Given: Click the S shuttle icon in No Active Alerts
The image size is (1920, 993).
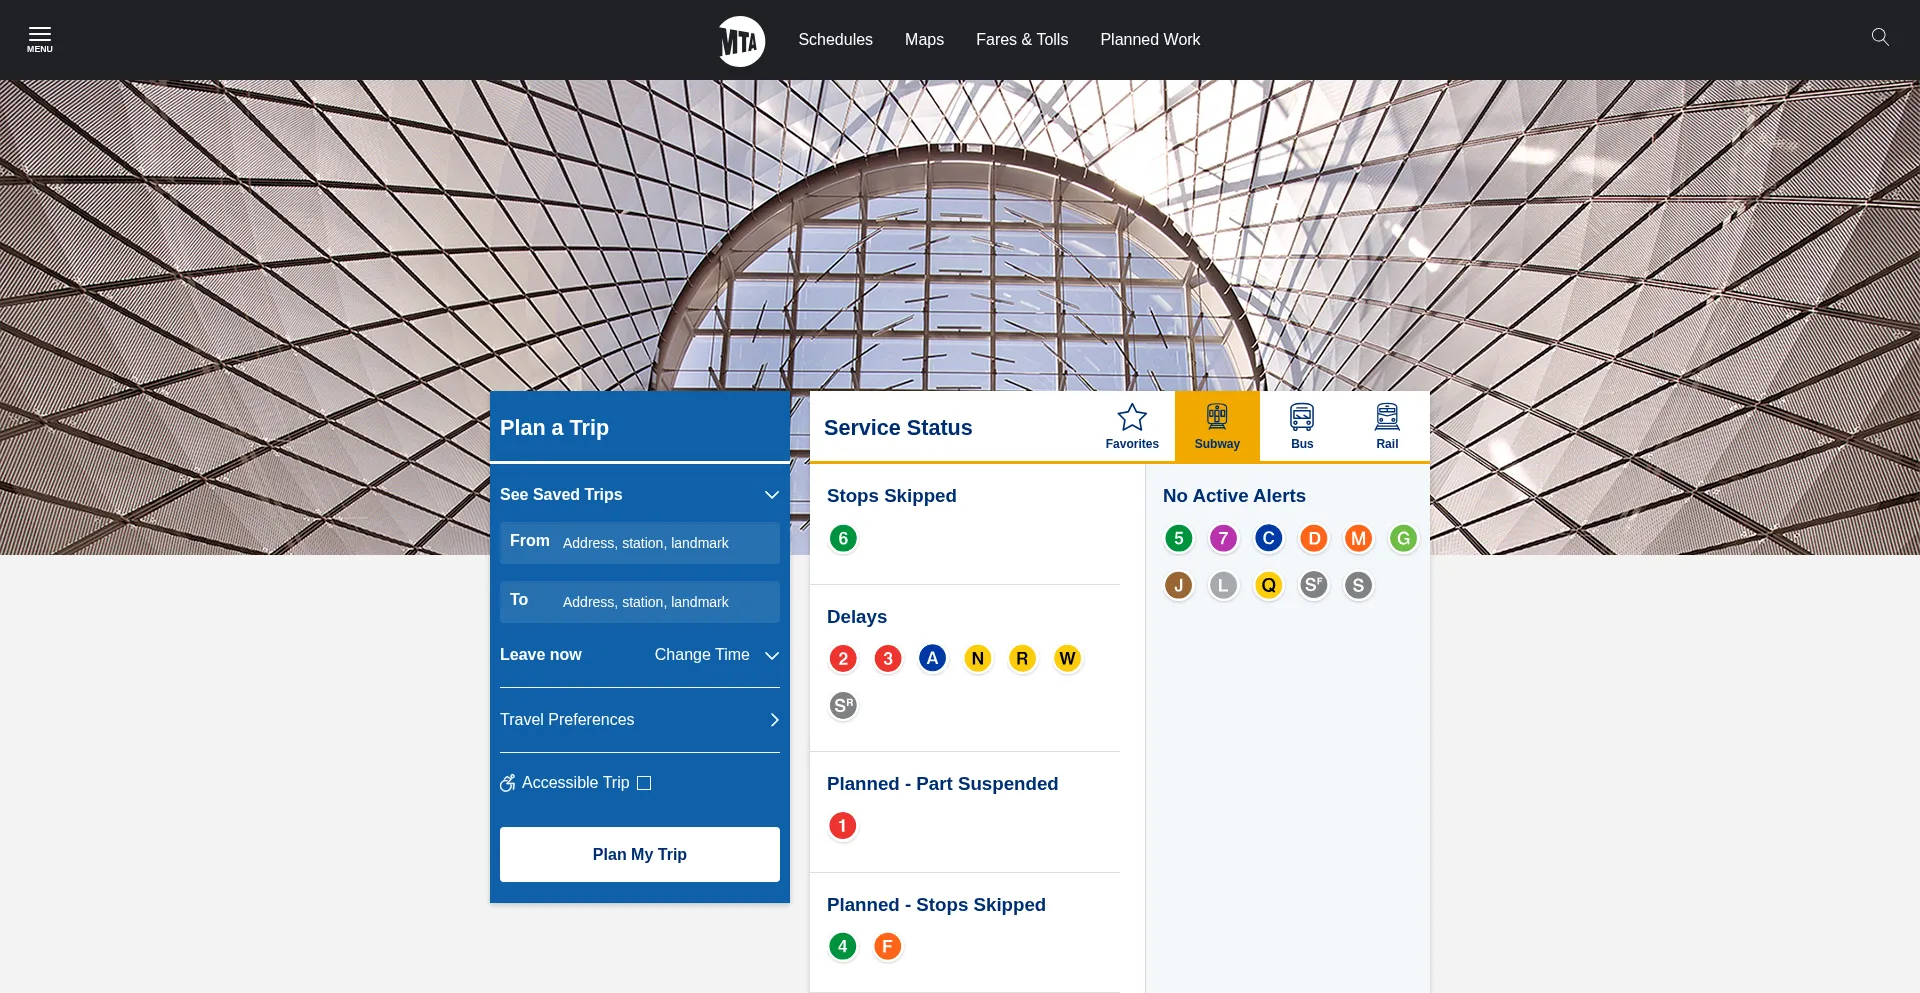Looking at the screenshot, I should (1358, 585).
